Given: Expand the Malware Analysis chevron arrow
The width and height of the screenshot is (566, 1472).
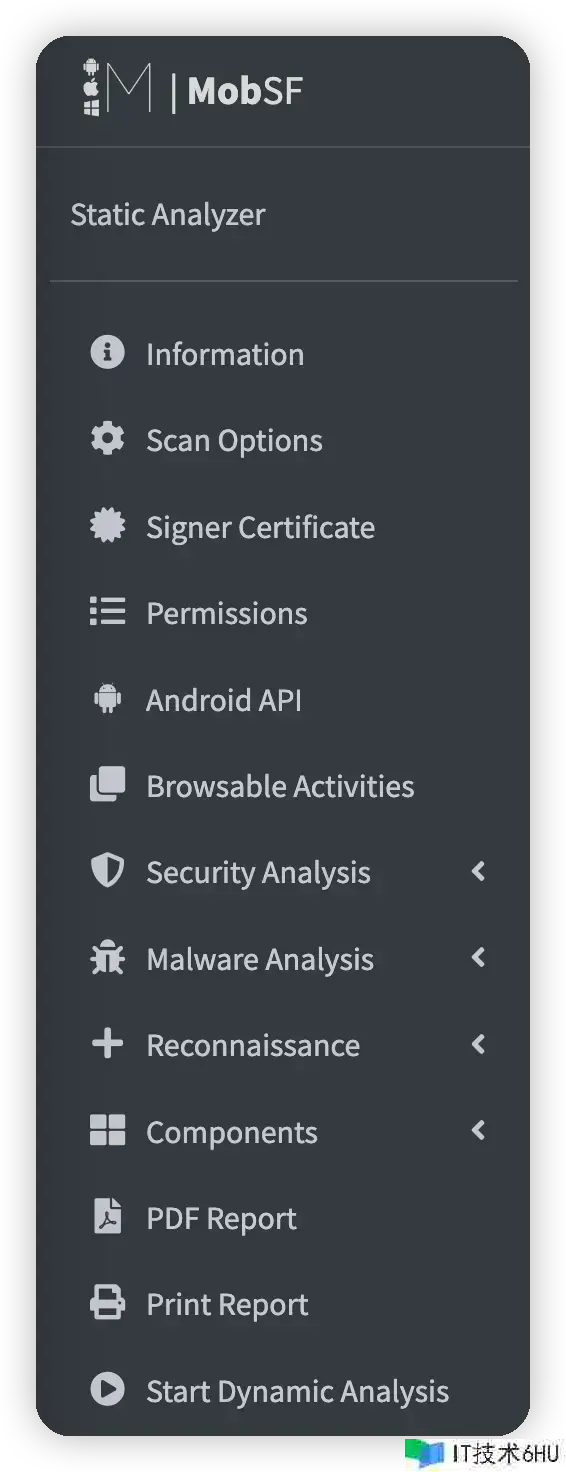Looking at the screenshot, I should [478, 958].
